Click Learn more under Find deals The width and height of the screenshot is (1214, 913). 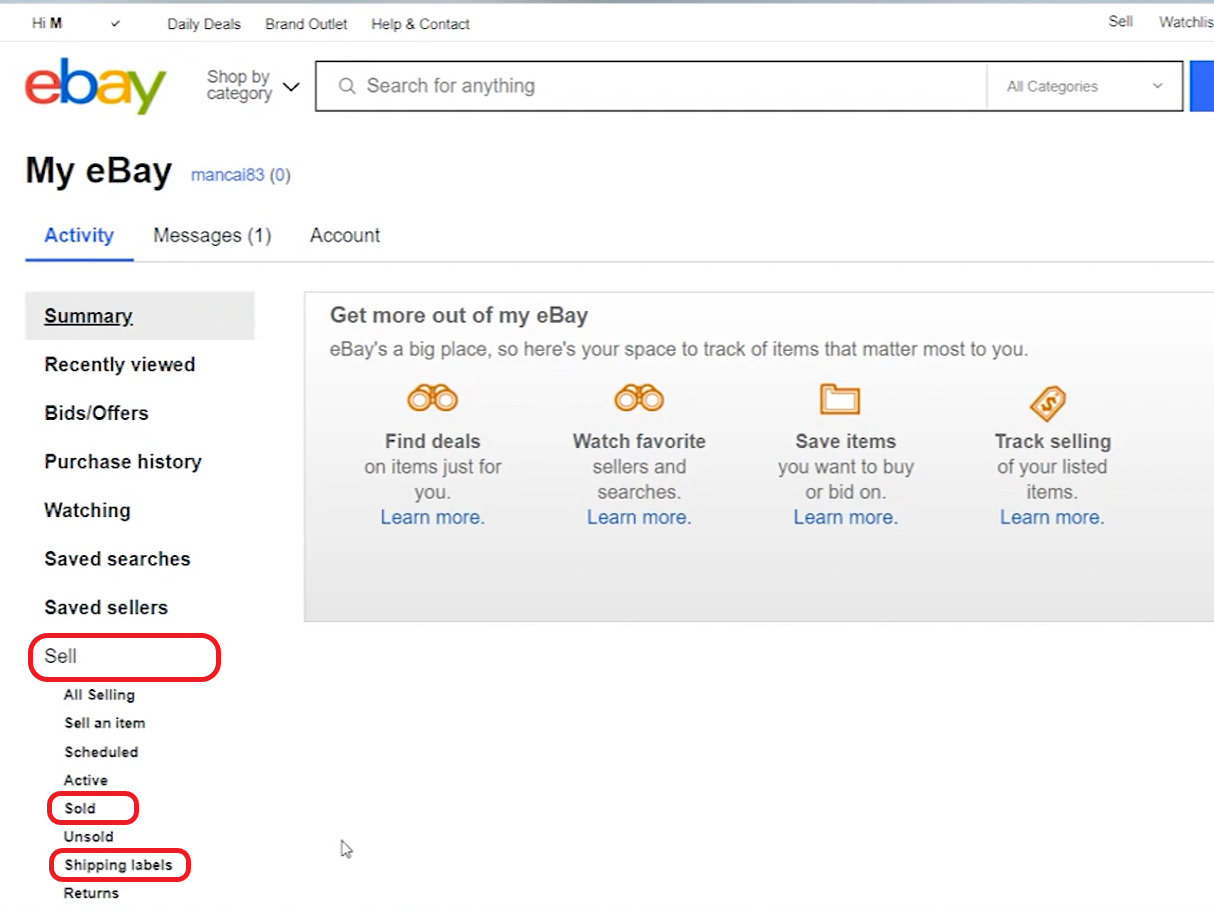(432, 518)
